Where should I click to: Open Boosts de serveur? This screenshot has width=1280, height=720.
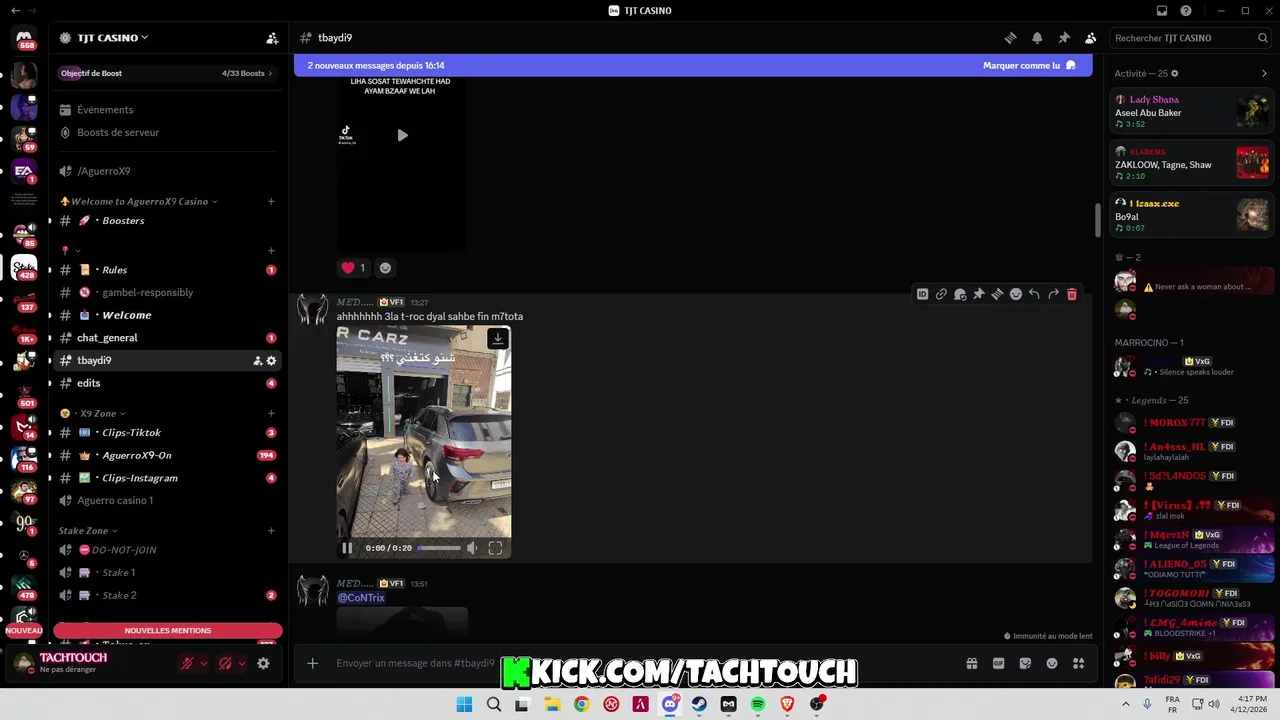pyautogui.click(x=168, y=132)
